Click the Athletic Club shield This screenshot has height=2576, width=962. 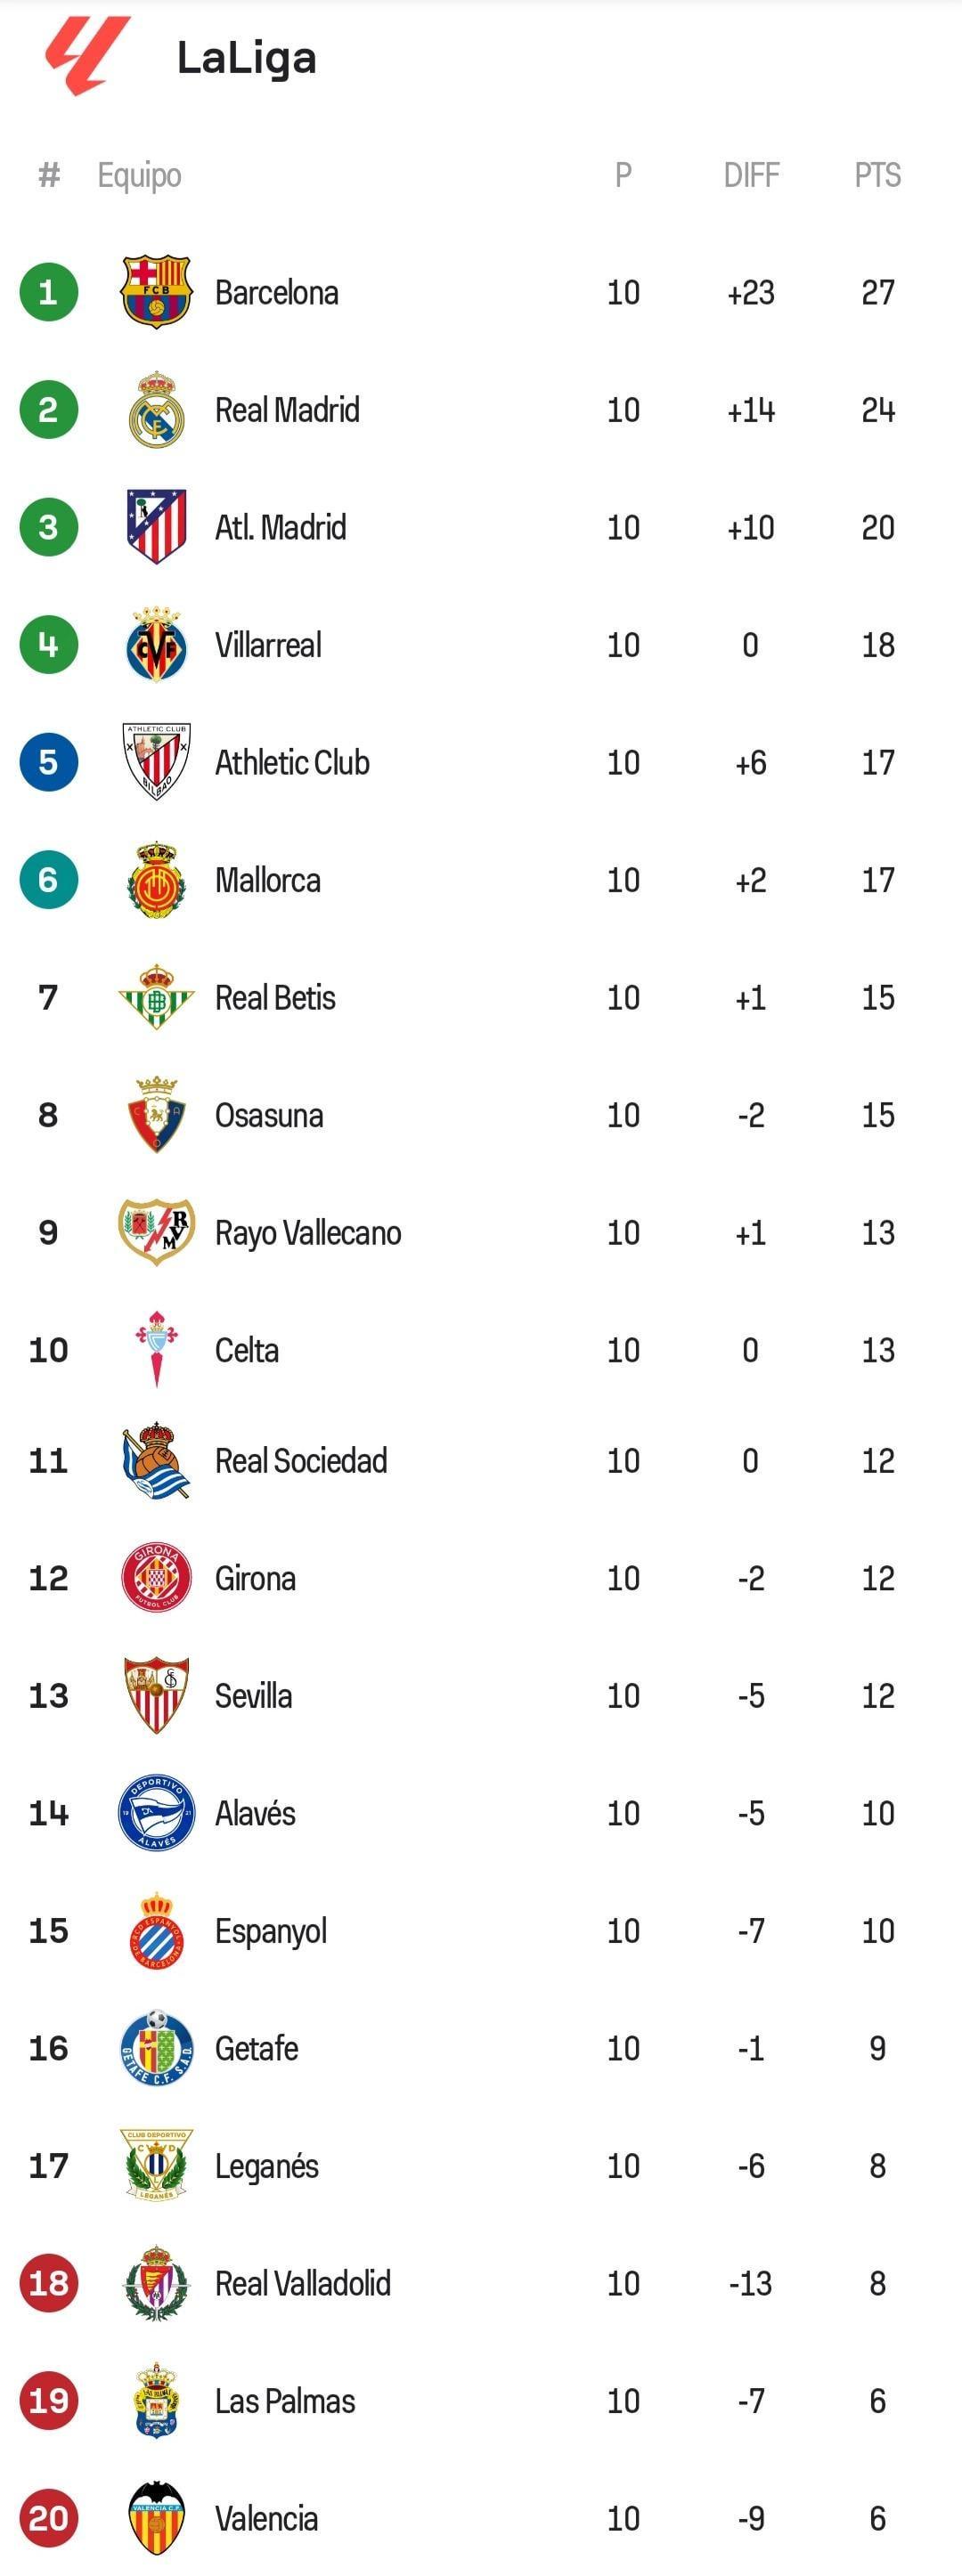tap(156, 762)
